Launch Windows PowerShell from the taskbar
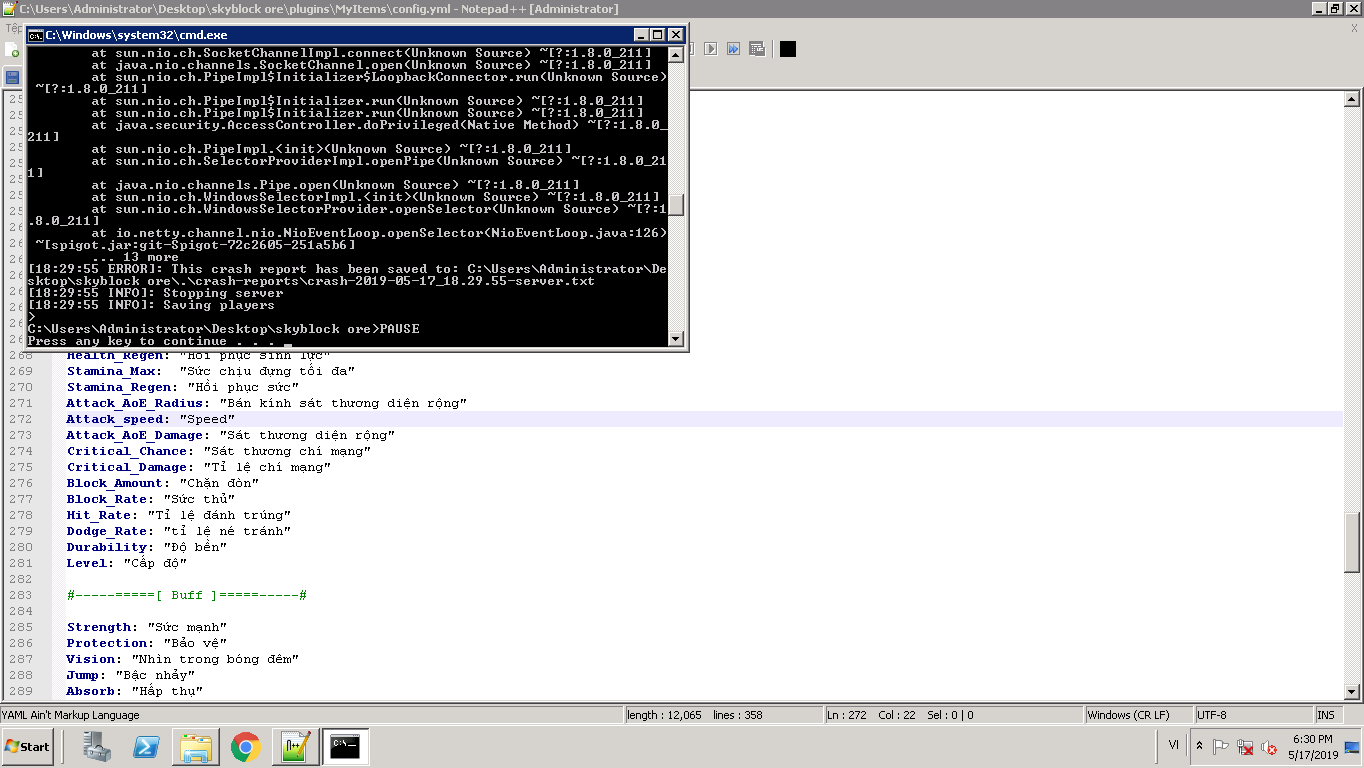The image size is (1364, 768). (x=147, y=746)
